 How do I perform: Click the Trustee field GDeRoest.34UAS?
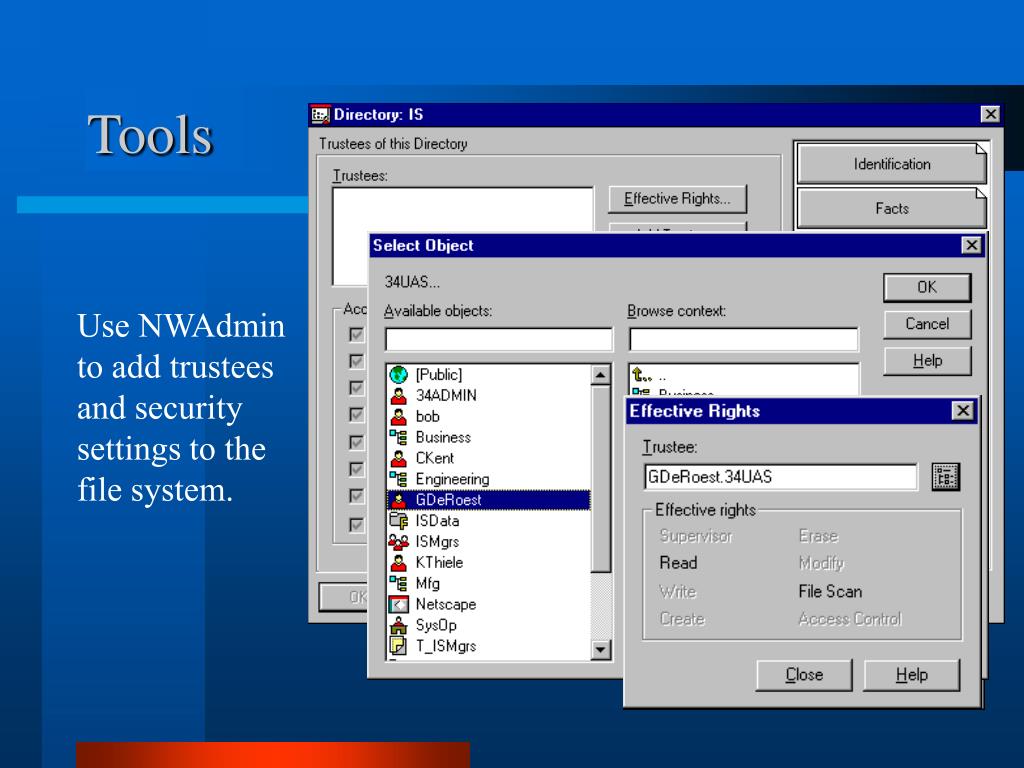coord(780,477)
